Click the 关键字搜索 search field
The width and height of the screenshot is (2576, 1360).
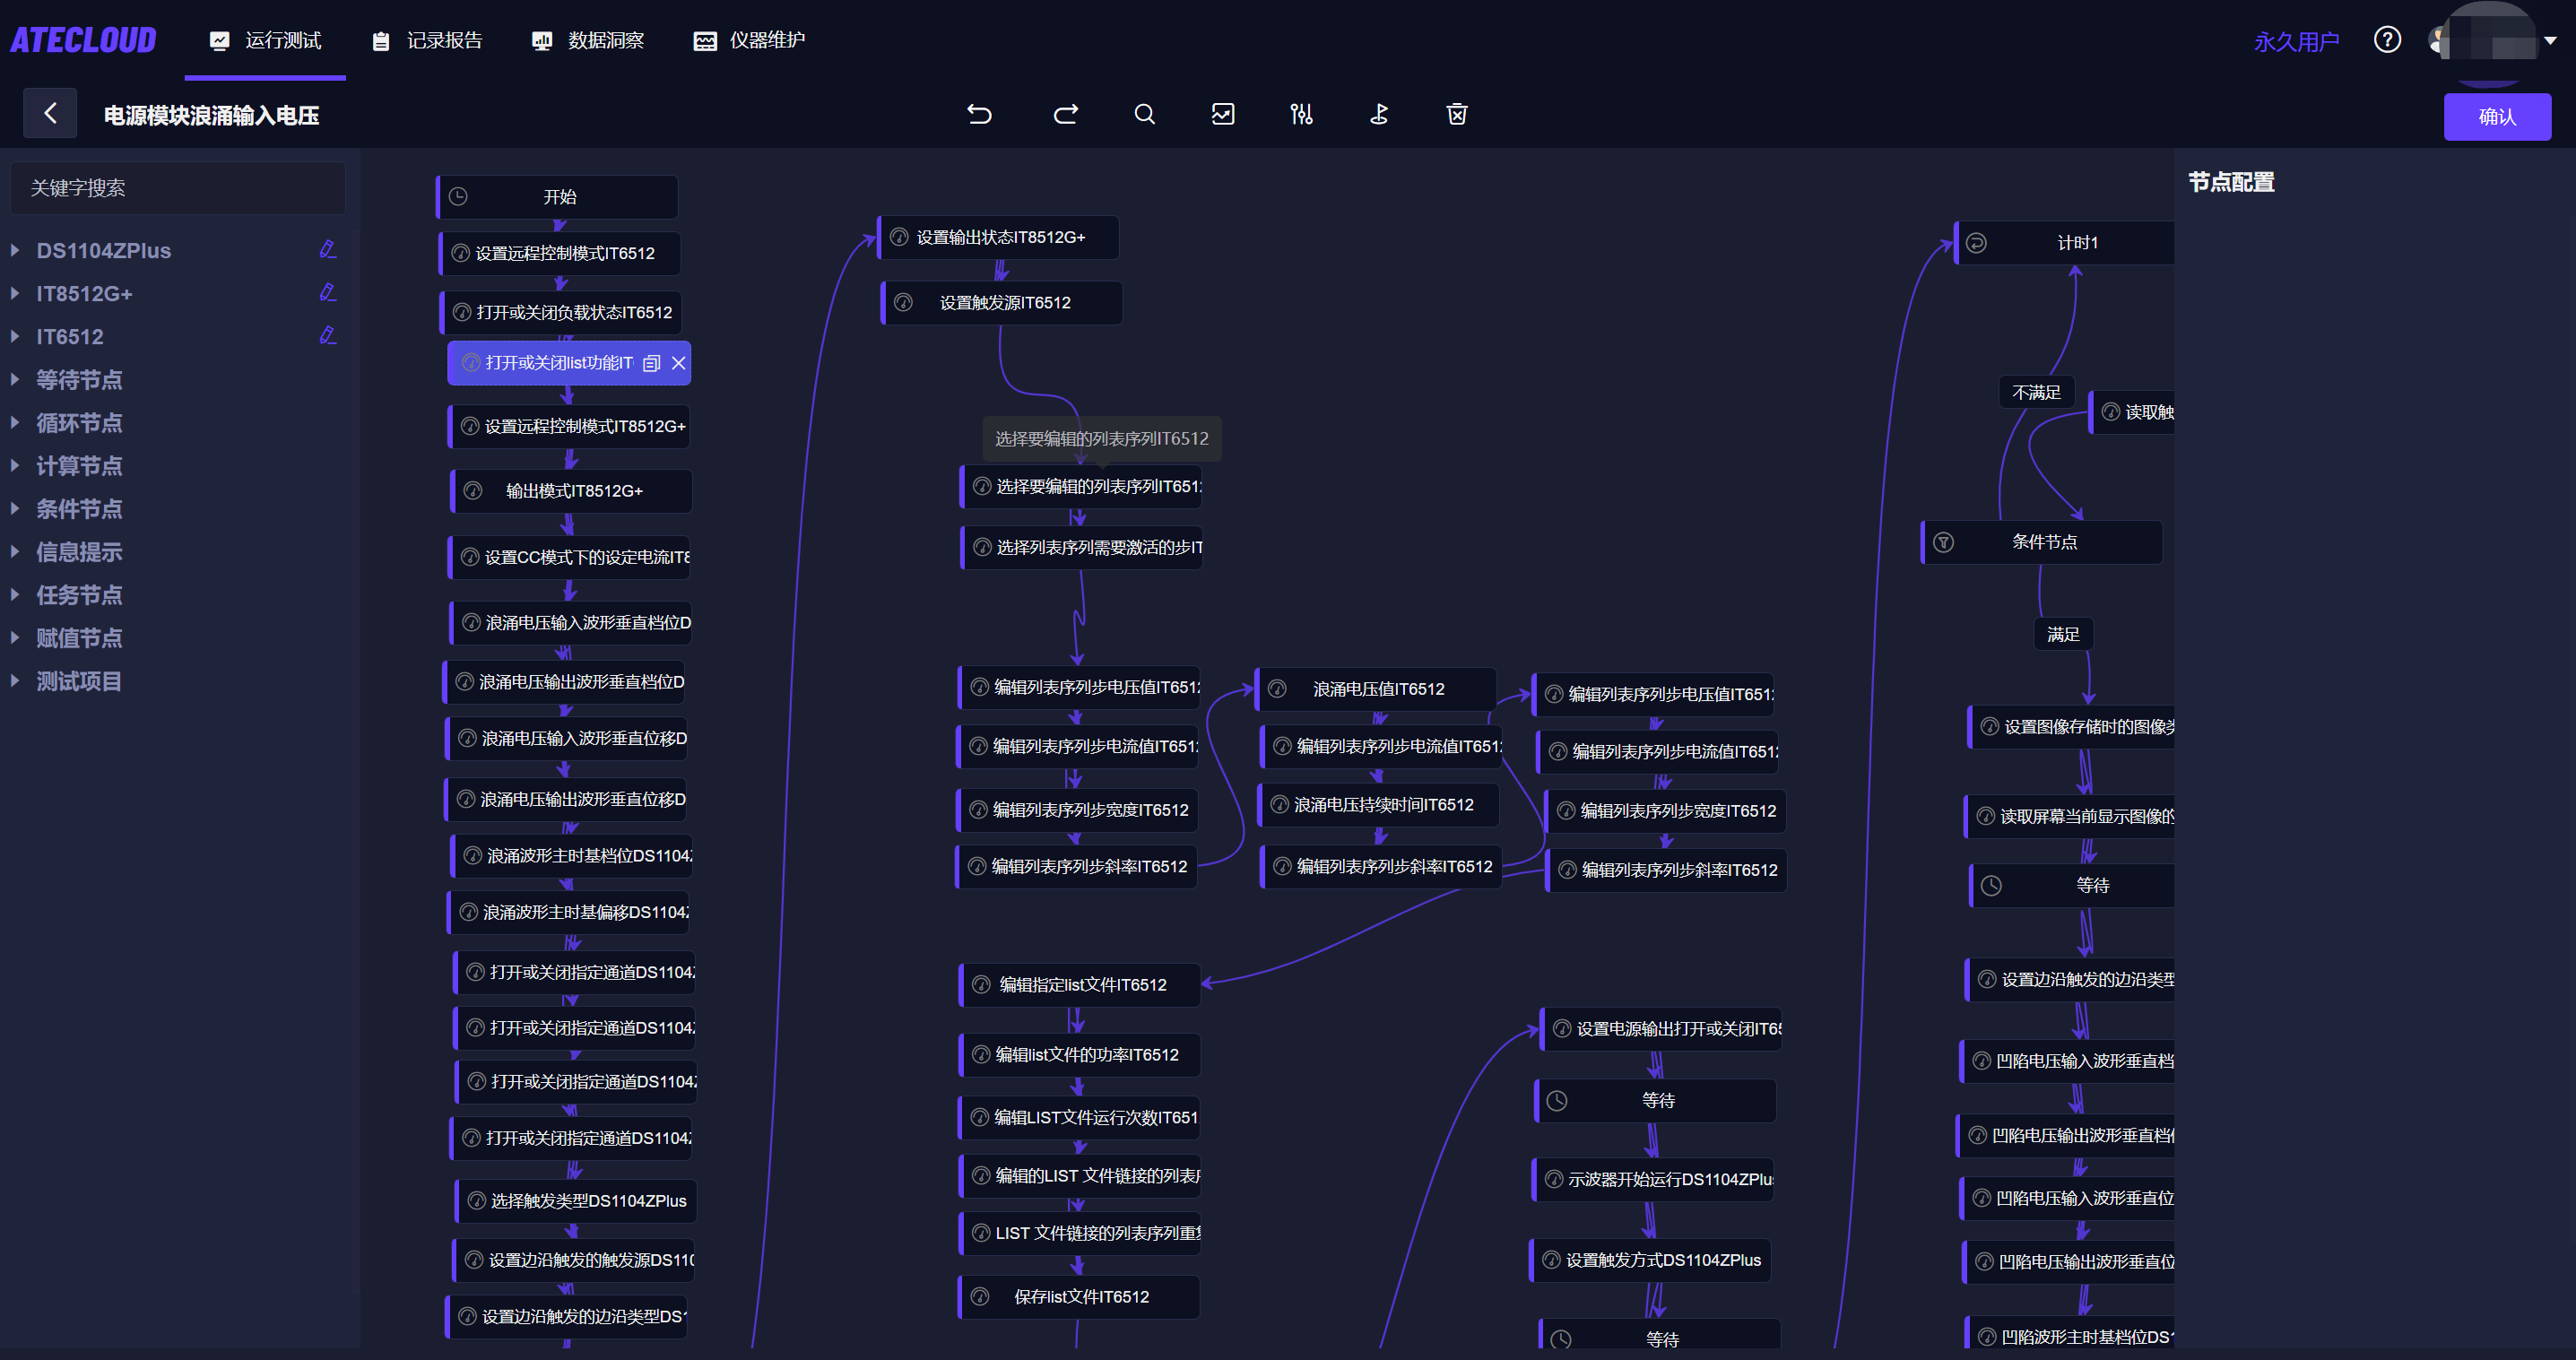[178, 188]
